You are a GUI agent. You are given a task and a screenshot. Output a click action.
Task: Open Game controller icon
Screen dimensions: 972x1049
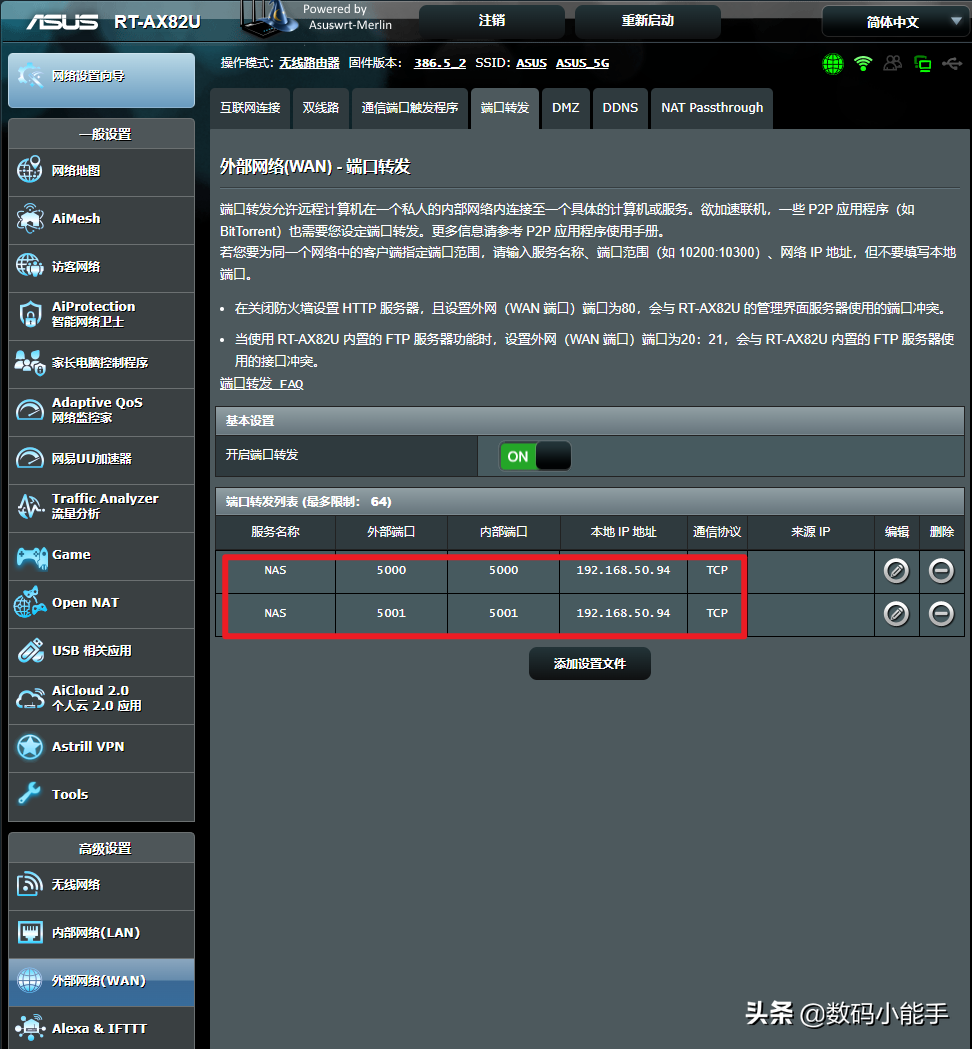pos(31,555)
